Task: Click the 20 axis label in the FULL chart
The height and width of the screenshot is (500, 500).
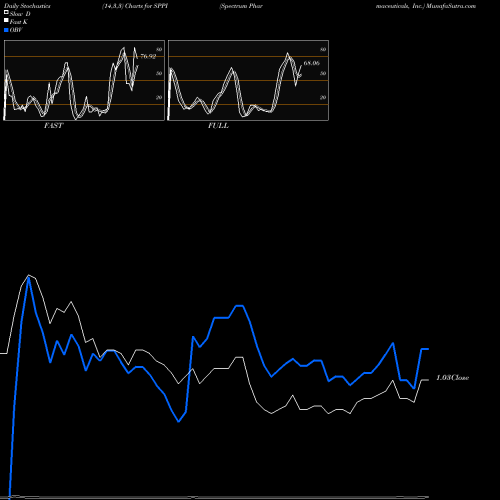Action: click(x=323, y=97)
